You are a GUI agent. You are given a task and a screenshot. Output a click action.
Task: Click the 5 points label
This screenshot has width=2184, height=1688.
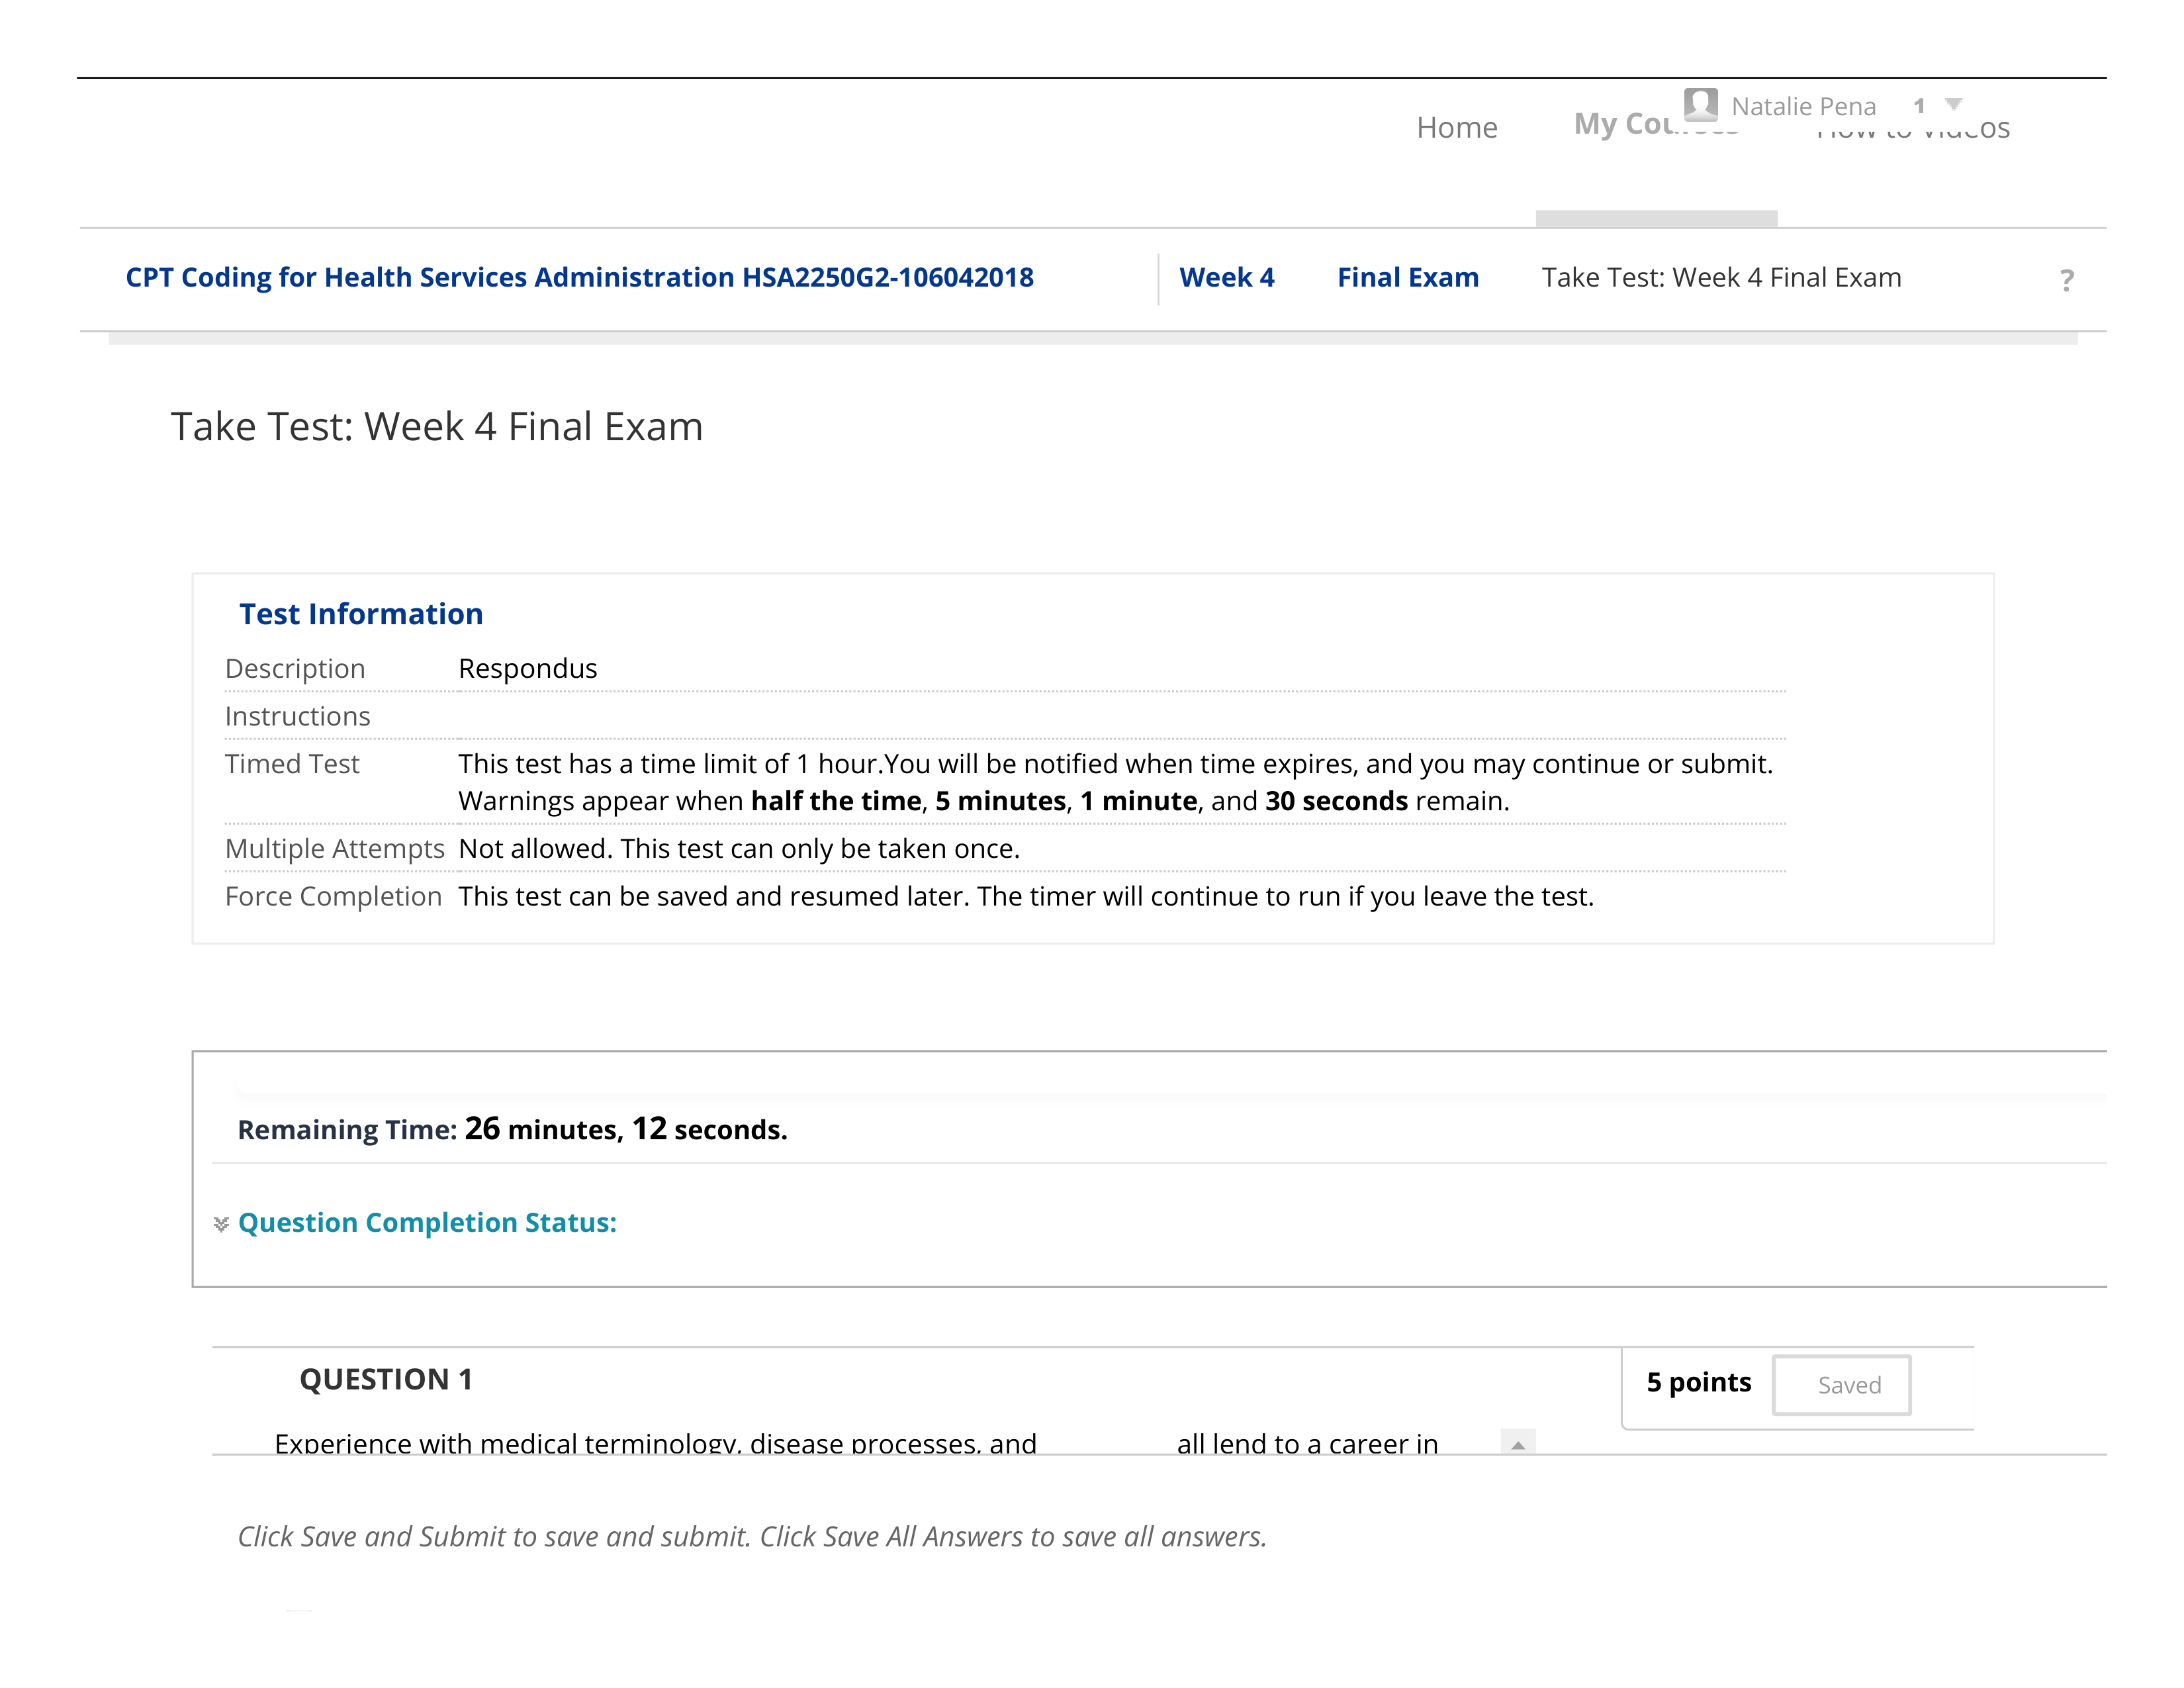(x=1699, y=1383)
